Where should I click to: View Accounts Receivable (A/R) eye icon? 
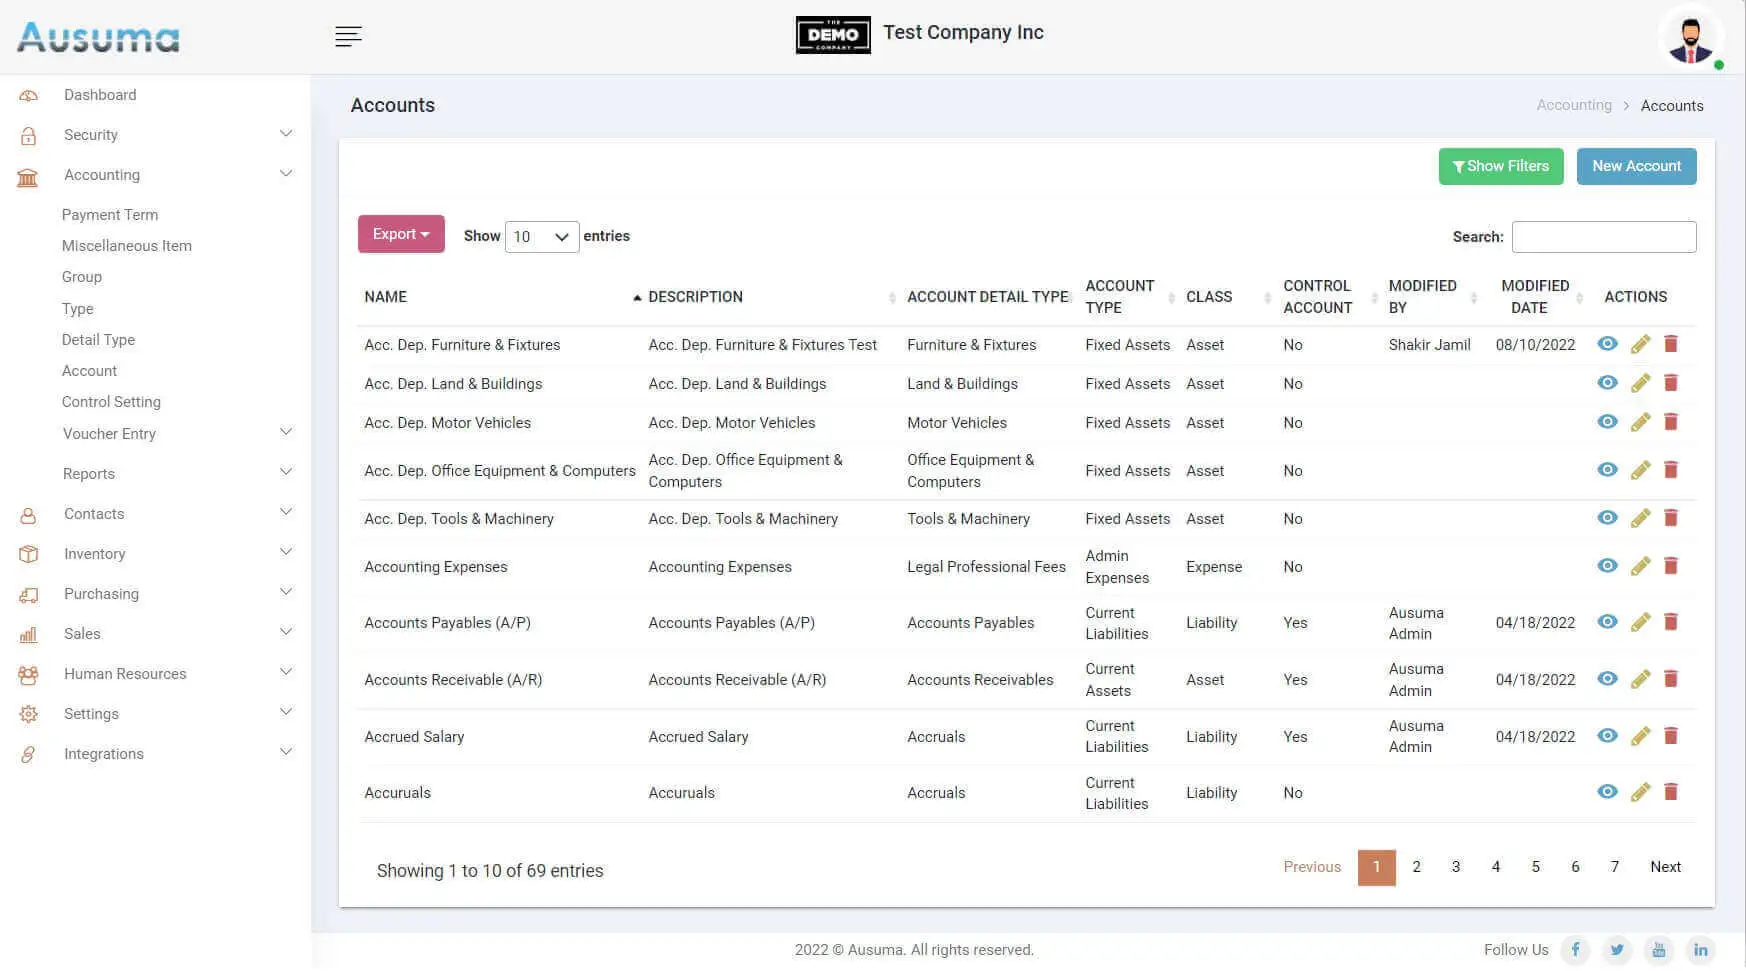coord(1607,679)
